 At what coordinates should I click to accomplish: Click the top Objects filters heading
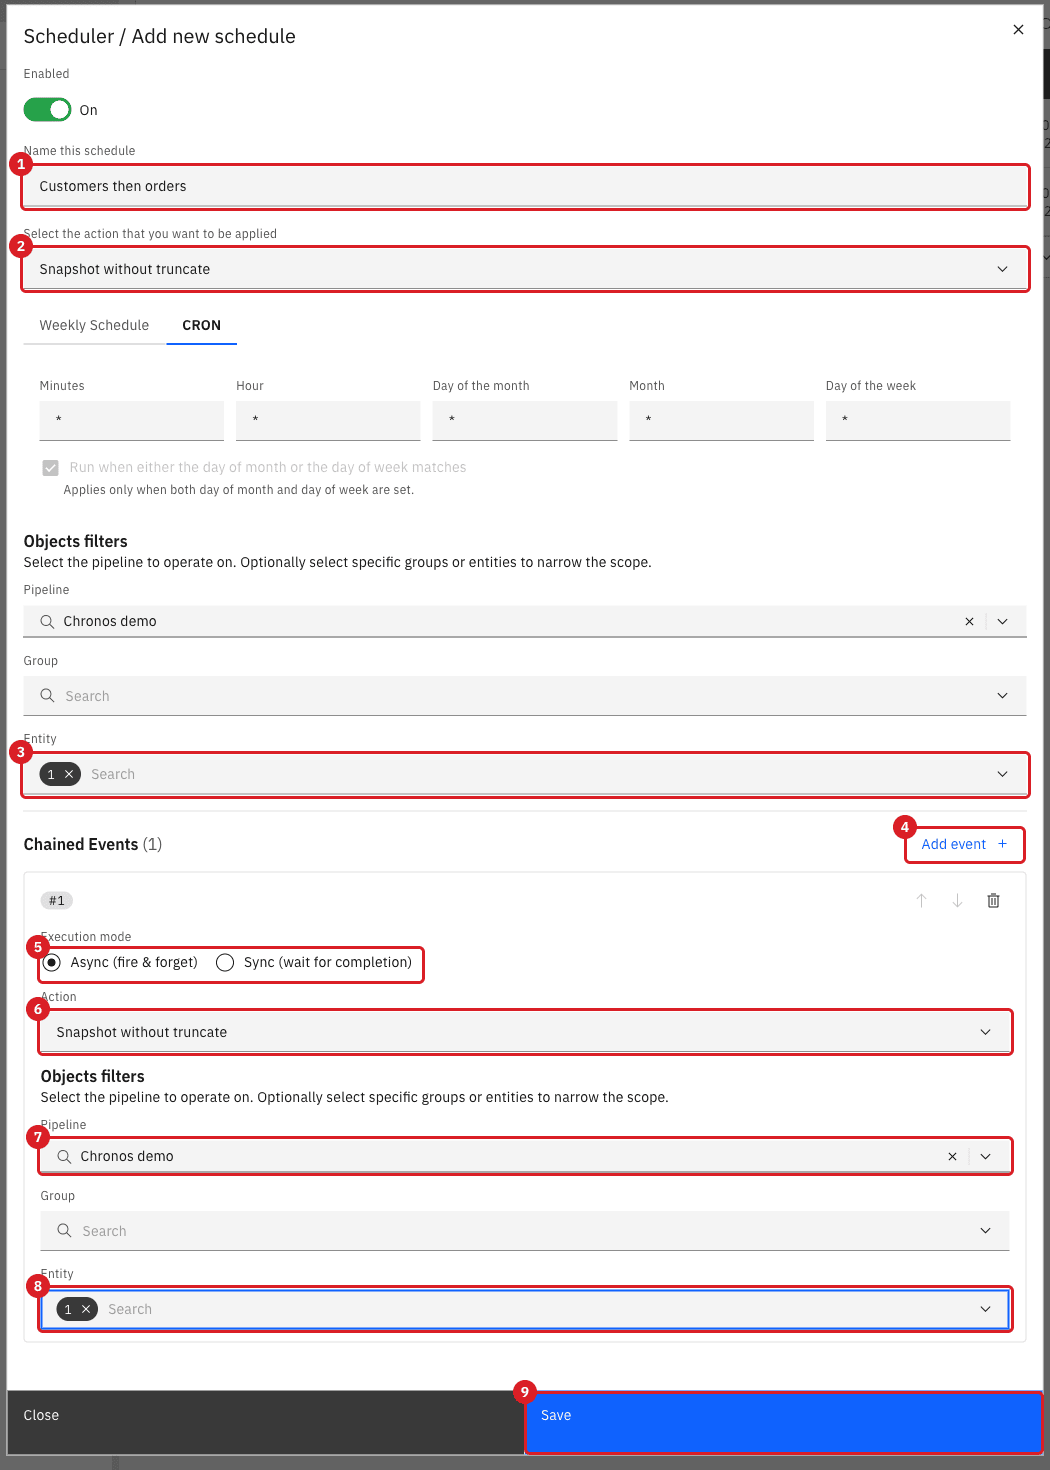[x=76, y=541]
